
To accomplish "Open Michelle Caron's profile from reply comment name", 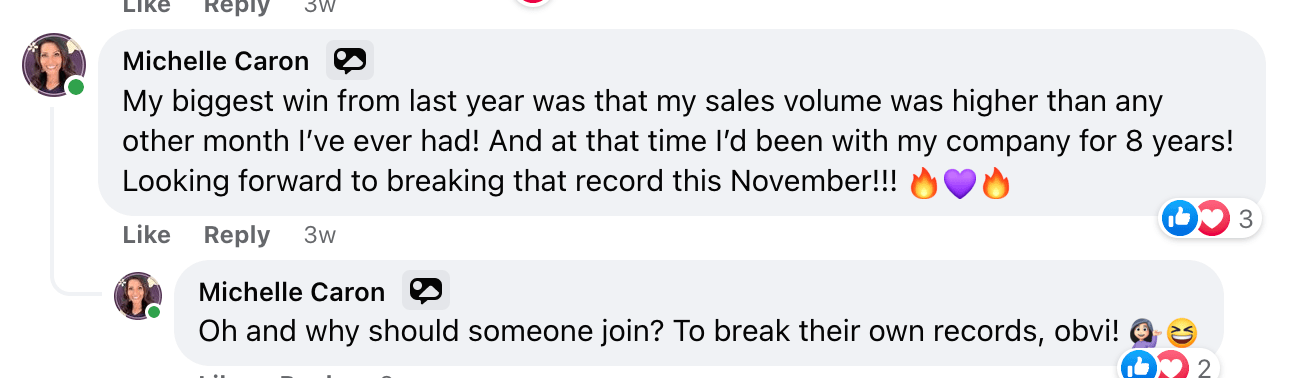I will (x=292, y=291).
